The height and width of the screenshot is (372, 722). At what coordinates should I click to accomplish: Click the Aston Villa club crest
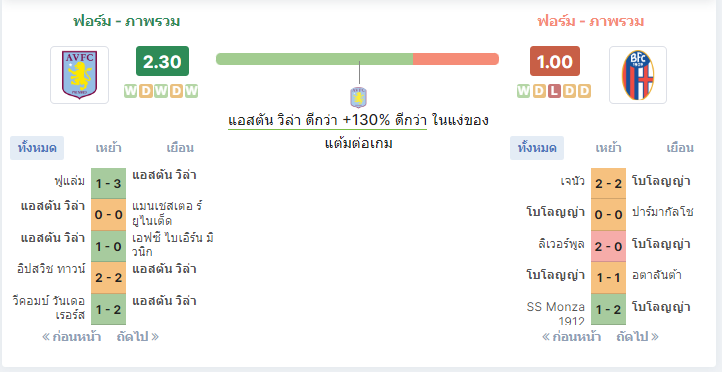click(x=80, y=75)
